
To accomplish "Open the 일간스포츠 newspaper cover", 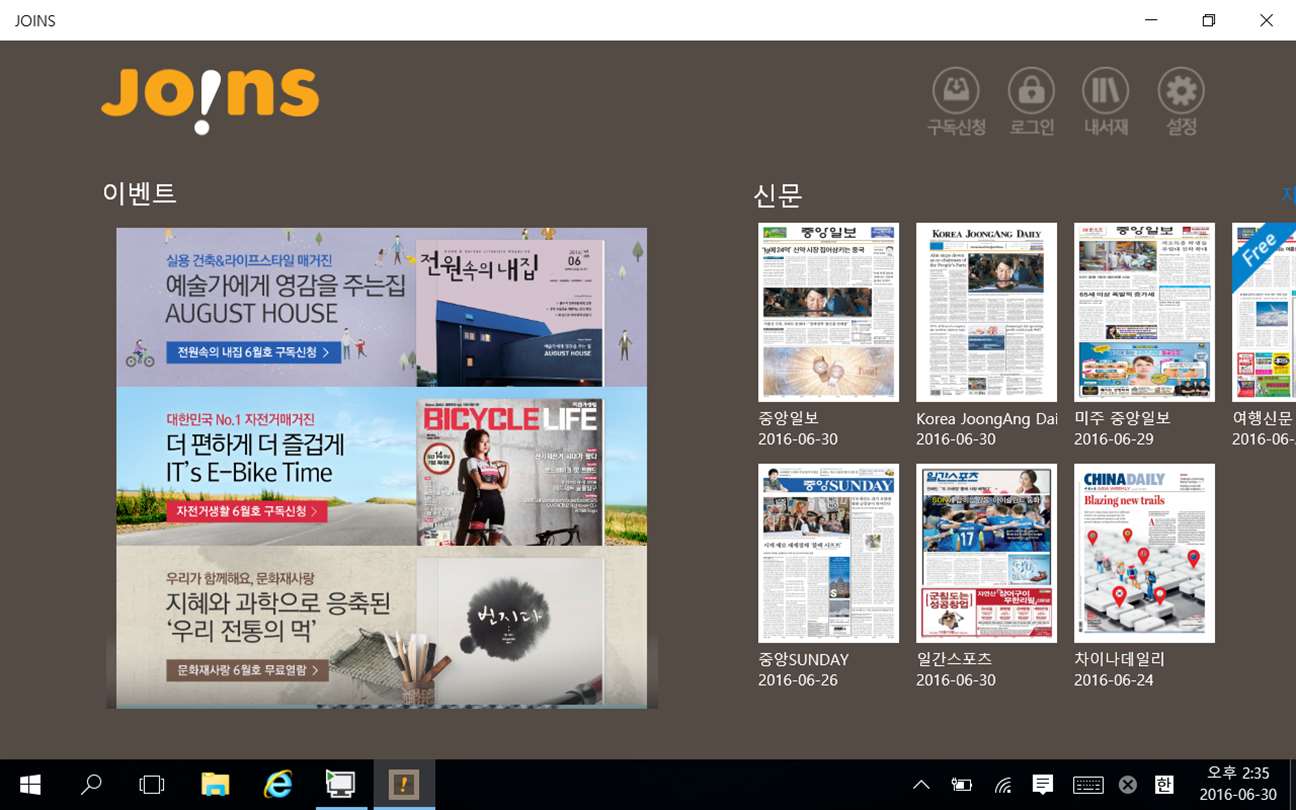I will click(986, 553).
